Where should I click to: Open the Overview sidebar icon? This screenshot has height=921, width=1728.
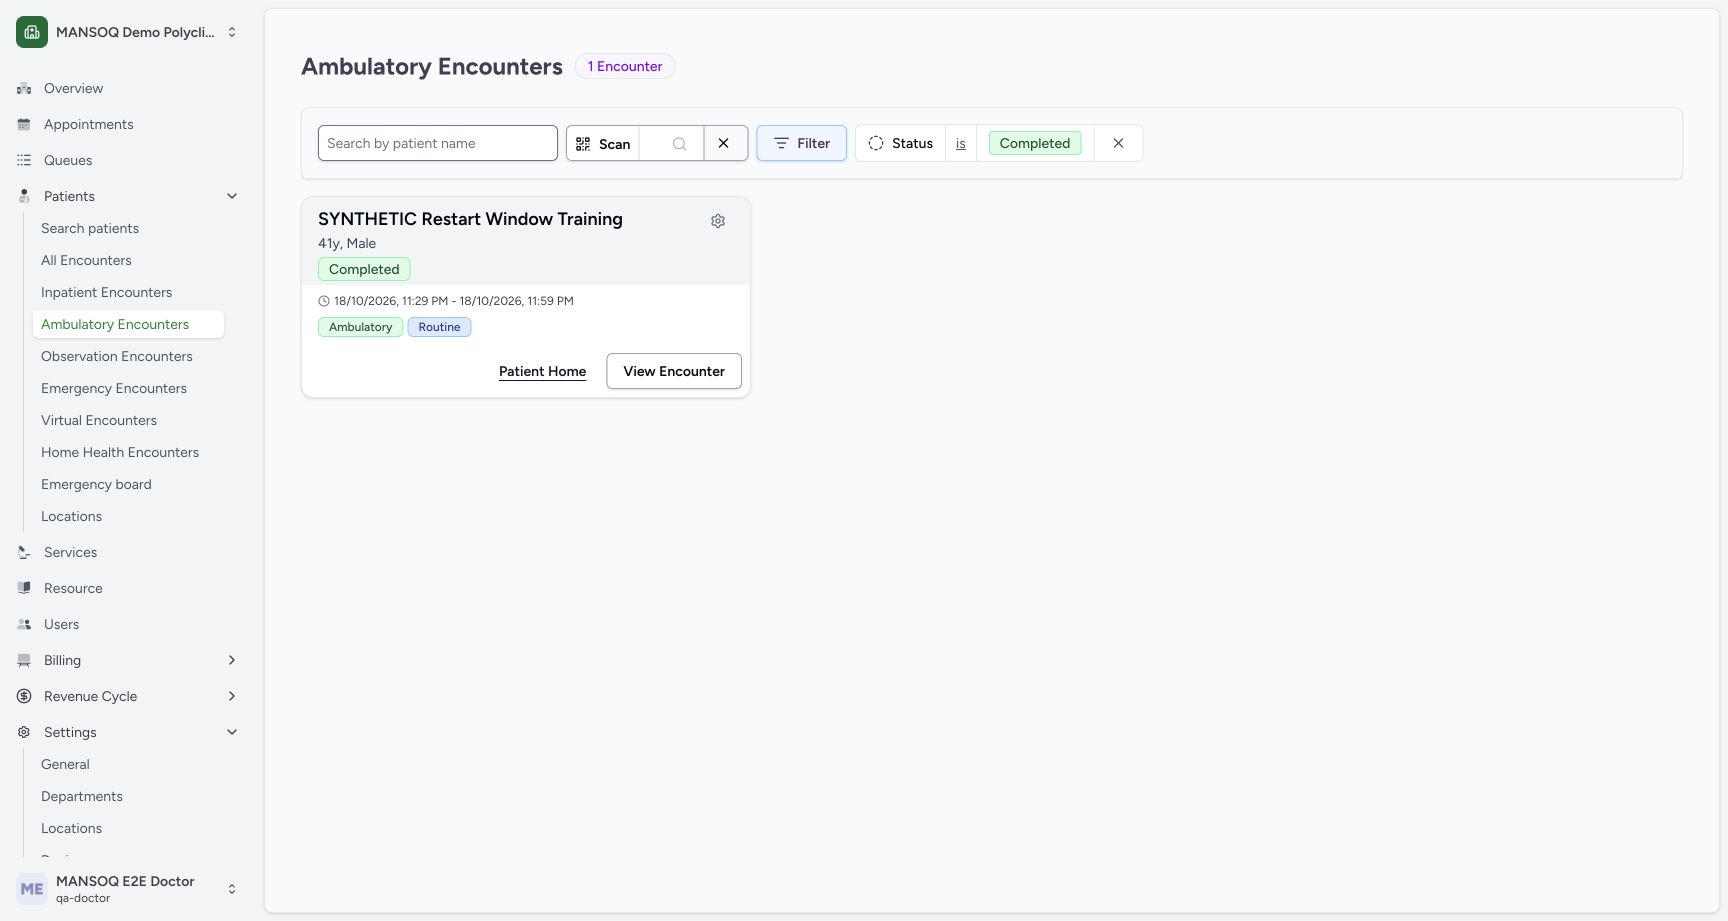tap(24, 88)
